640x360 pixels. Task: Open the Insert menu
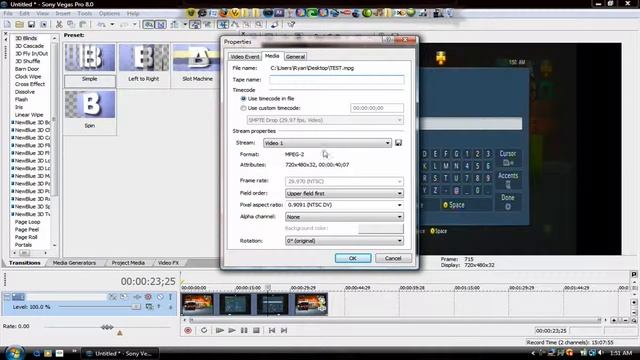63,13
